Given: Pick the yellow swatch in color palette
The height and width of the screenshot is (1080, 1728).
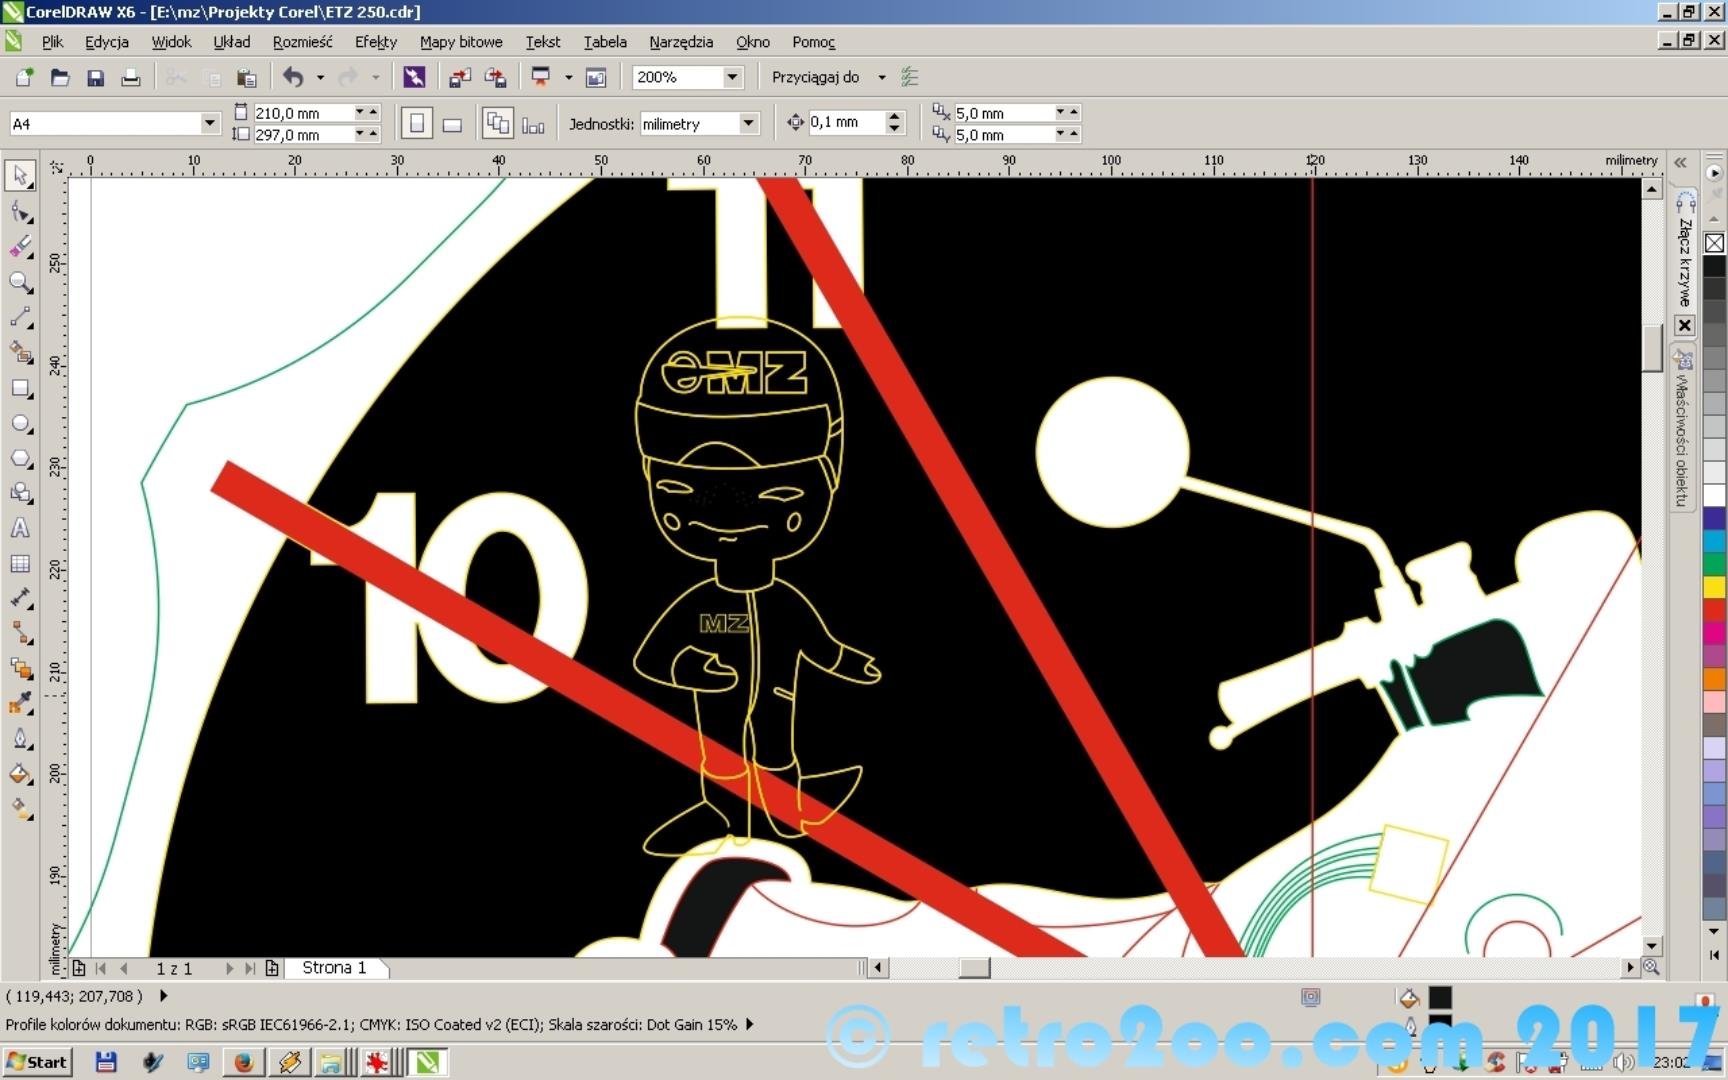Looking at the screenshot, I should [1714, 587].
